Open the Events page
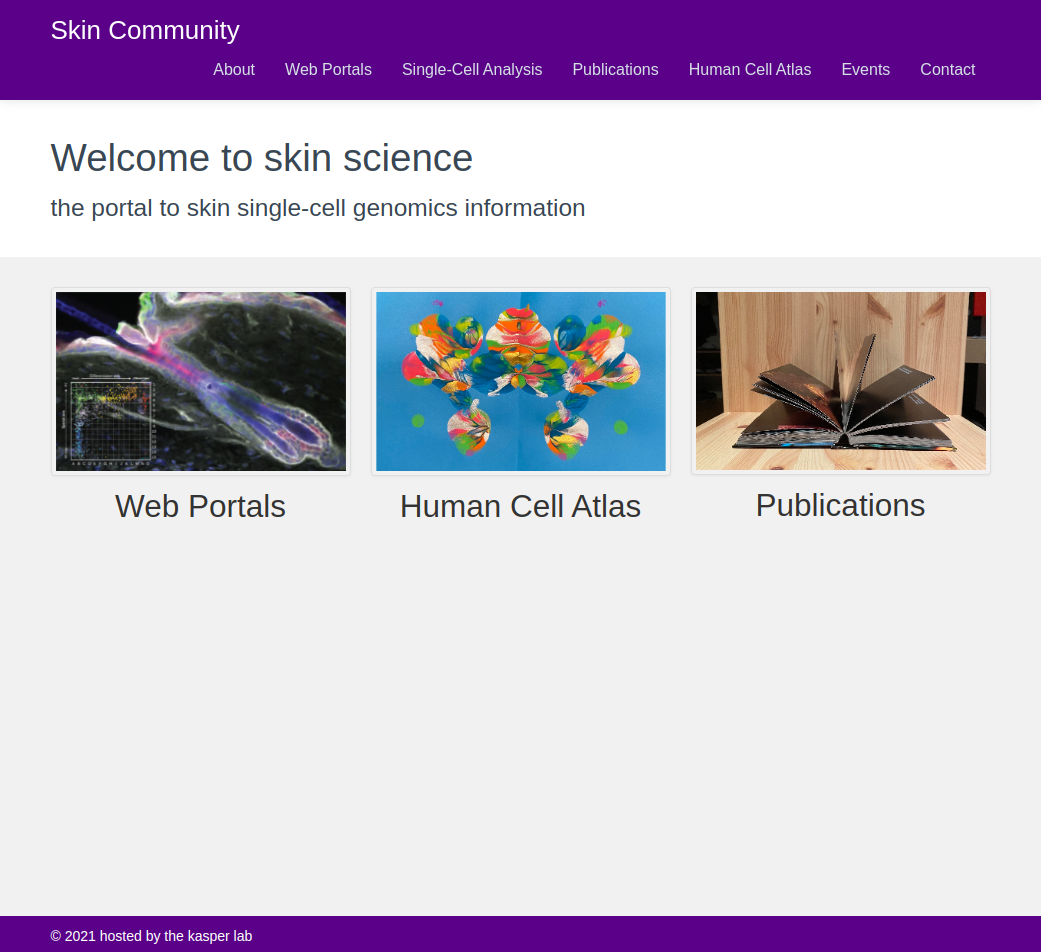The height and width of the screenshot is (952, 1041). point(865,70)
